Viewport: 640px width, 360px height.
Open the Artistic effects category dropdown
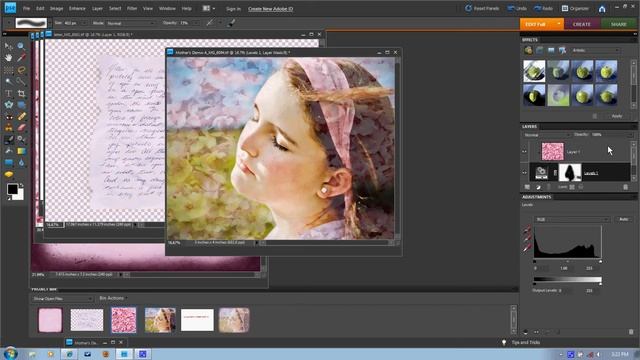(x=595, y=50)
